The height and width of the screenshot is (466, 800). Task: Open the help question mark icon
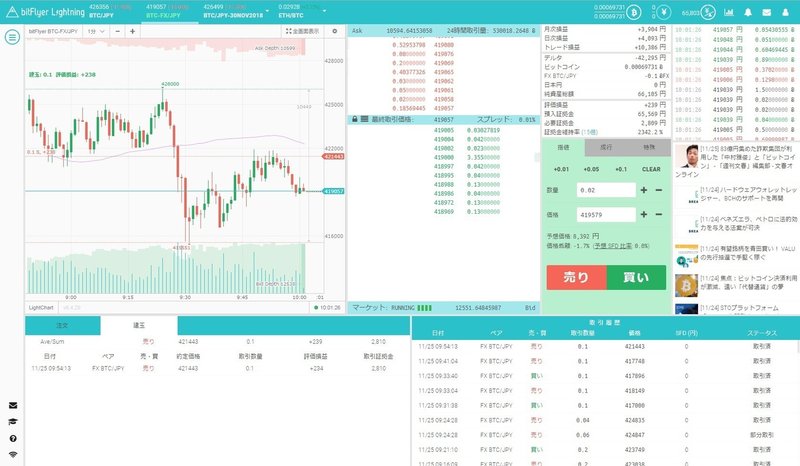point(13,438)
